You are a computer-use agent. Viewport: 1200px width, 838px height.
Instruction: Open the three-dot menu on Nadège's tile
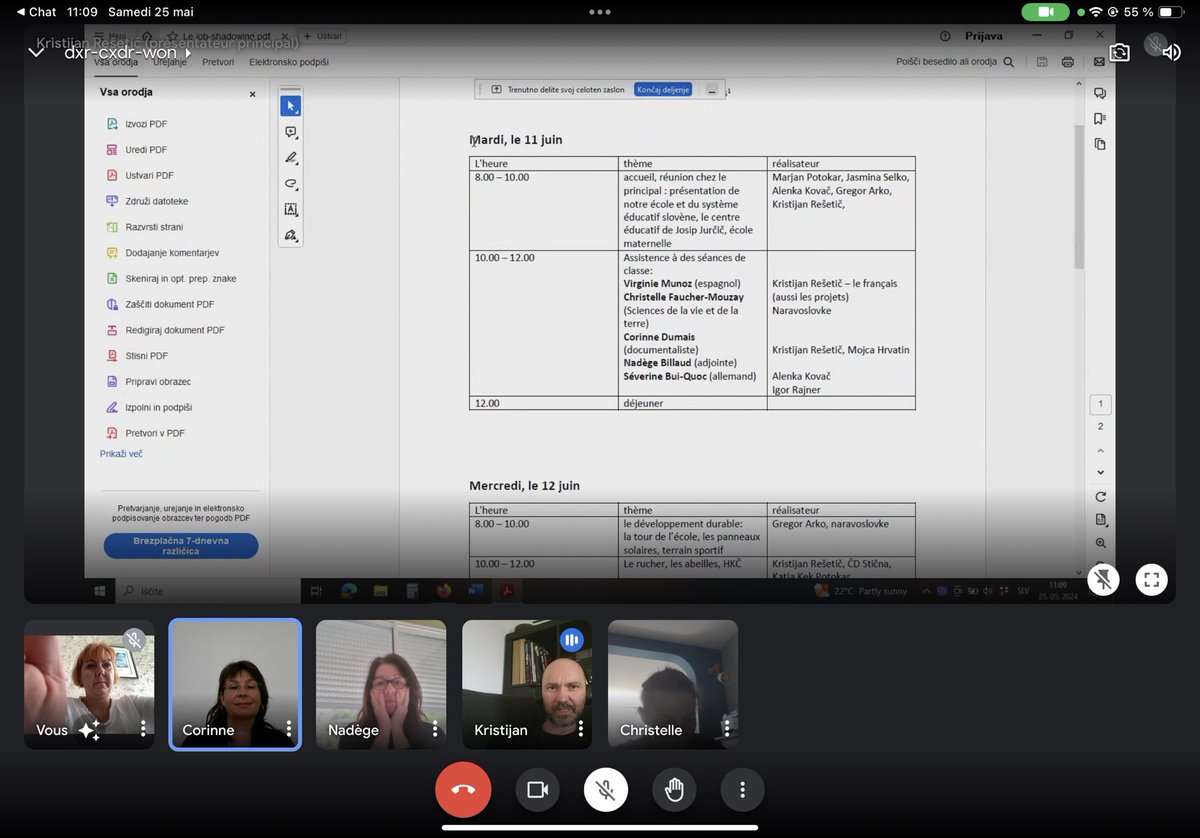click(435, 729)
